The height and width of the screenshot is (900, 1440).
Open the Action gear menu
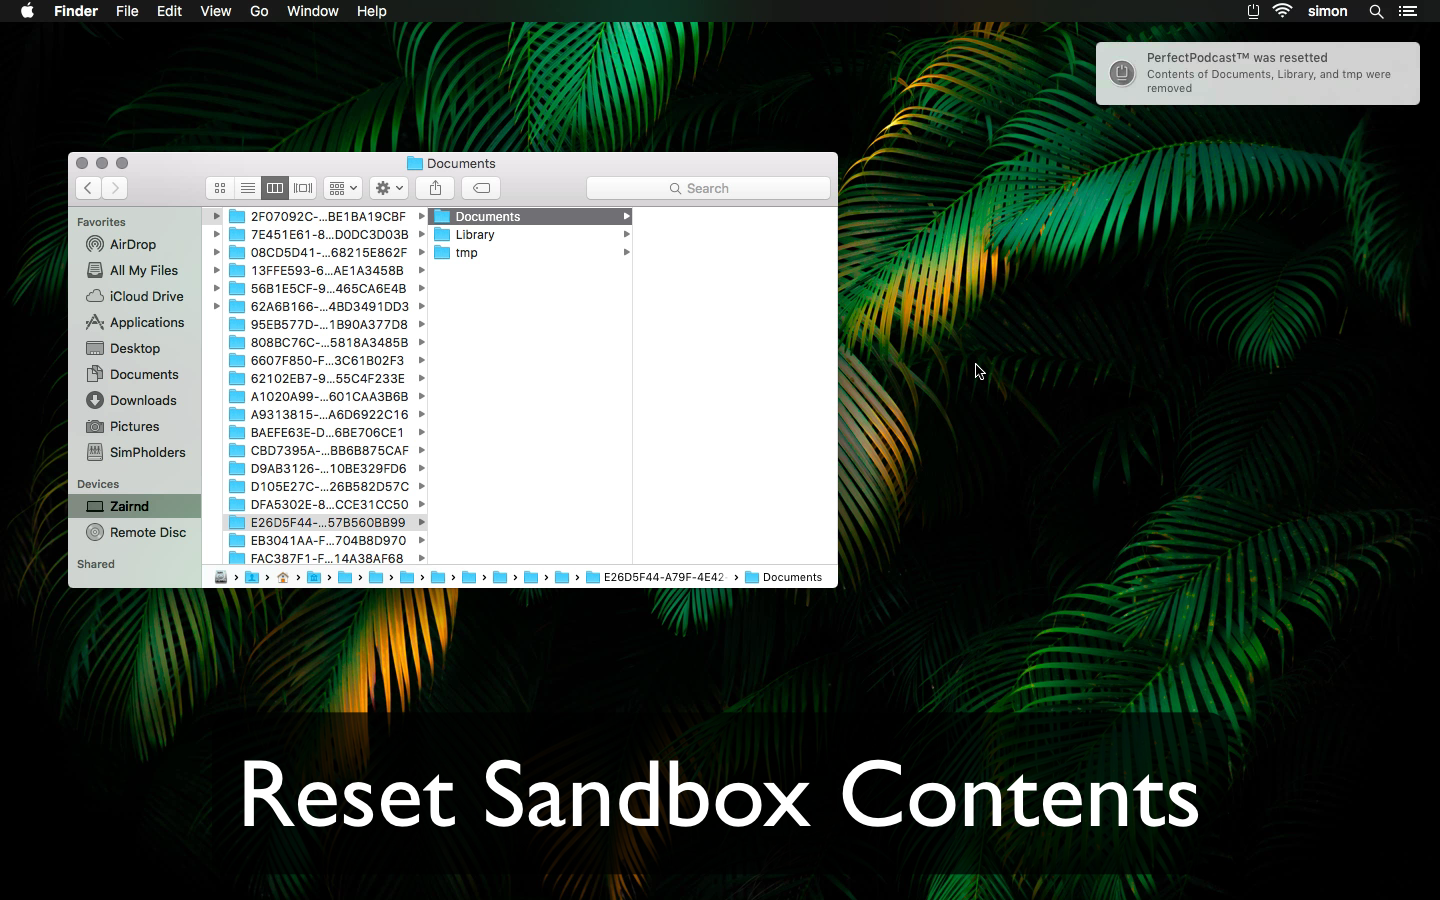(389, 188)
